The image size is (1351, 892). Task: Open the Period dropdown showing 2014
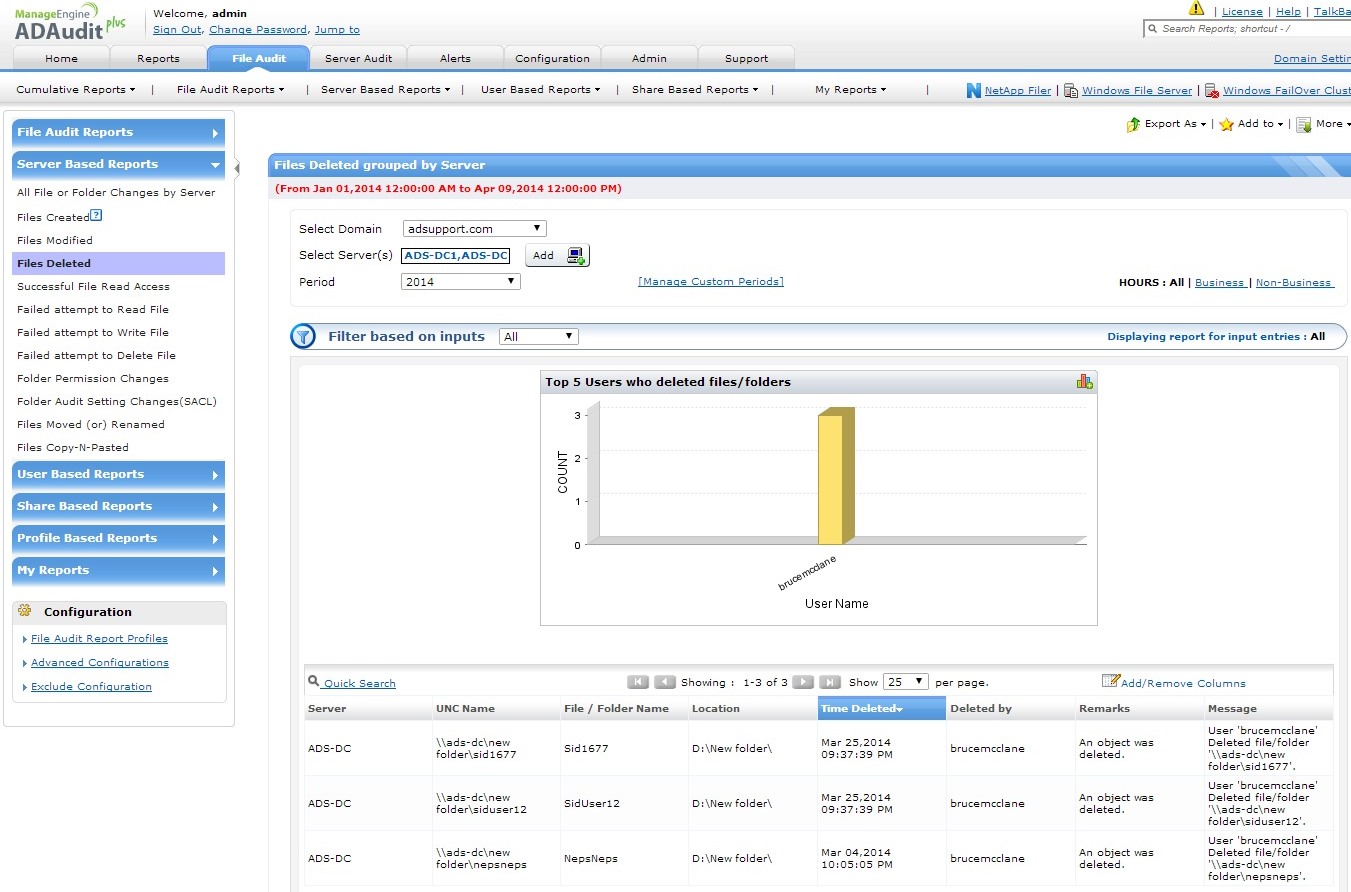pyautogui.click(x=460, y=282)
